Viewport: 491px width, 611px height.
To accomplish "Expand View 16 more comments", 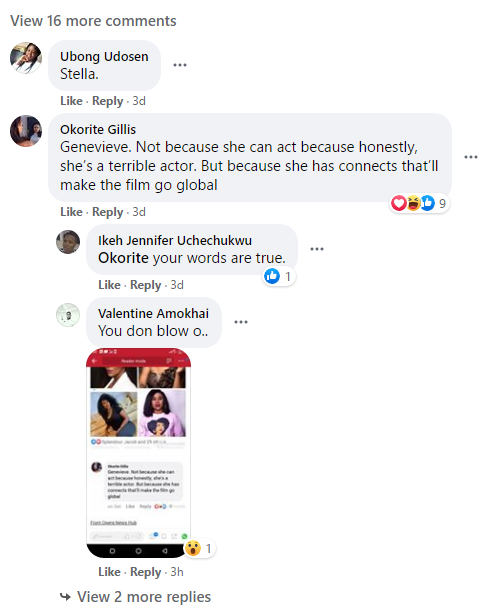I will 93,21.
